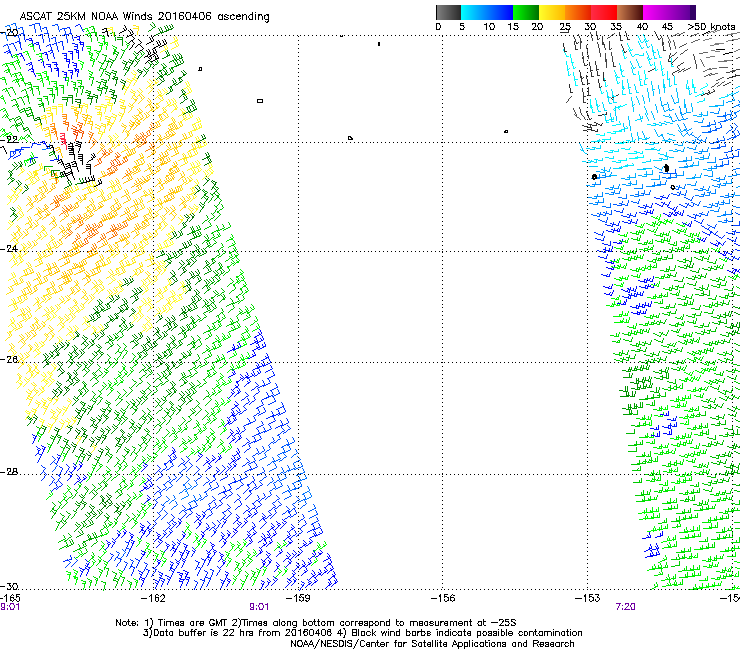The image size is (740, 650).
Task: Click the '40' knots legend label
Action: pyautogui.click(x=642, y=27)
